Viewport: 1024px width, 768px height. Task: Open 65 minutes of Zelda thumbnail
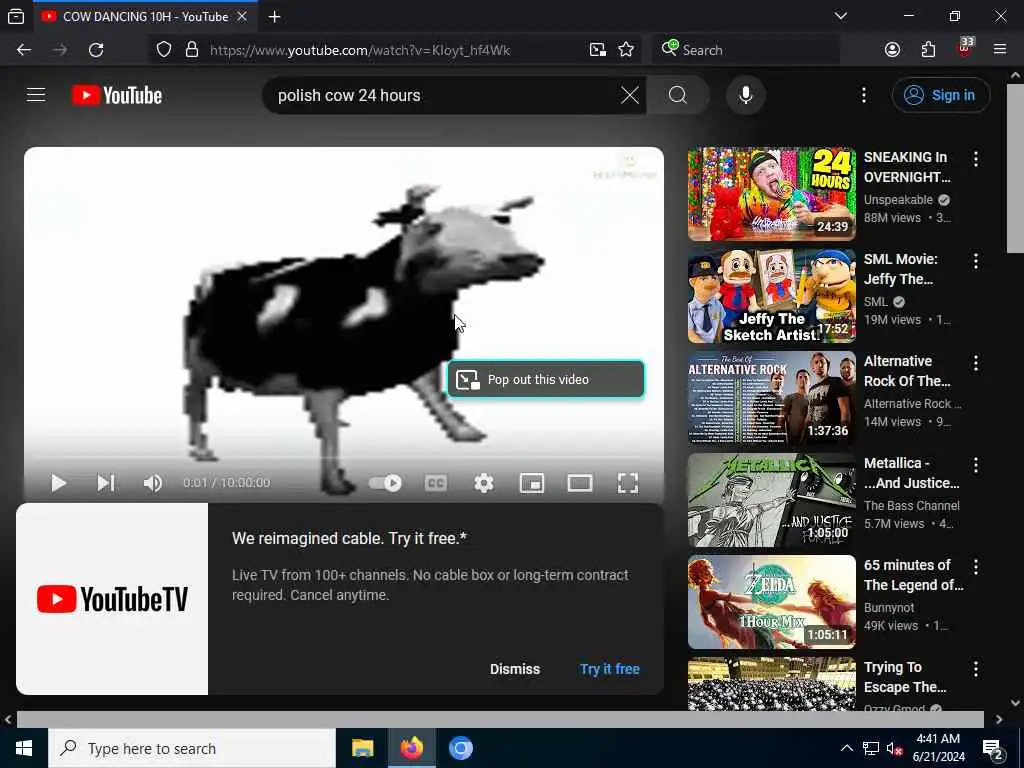click(x=772, y=601)
